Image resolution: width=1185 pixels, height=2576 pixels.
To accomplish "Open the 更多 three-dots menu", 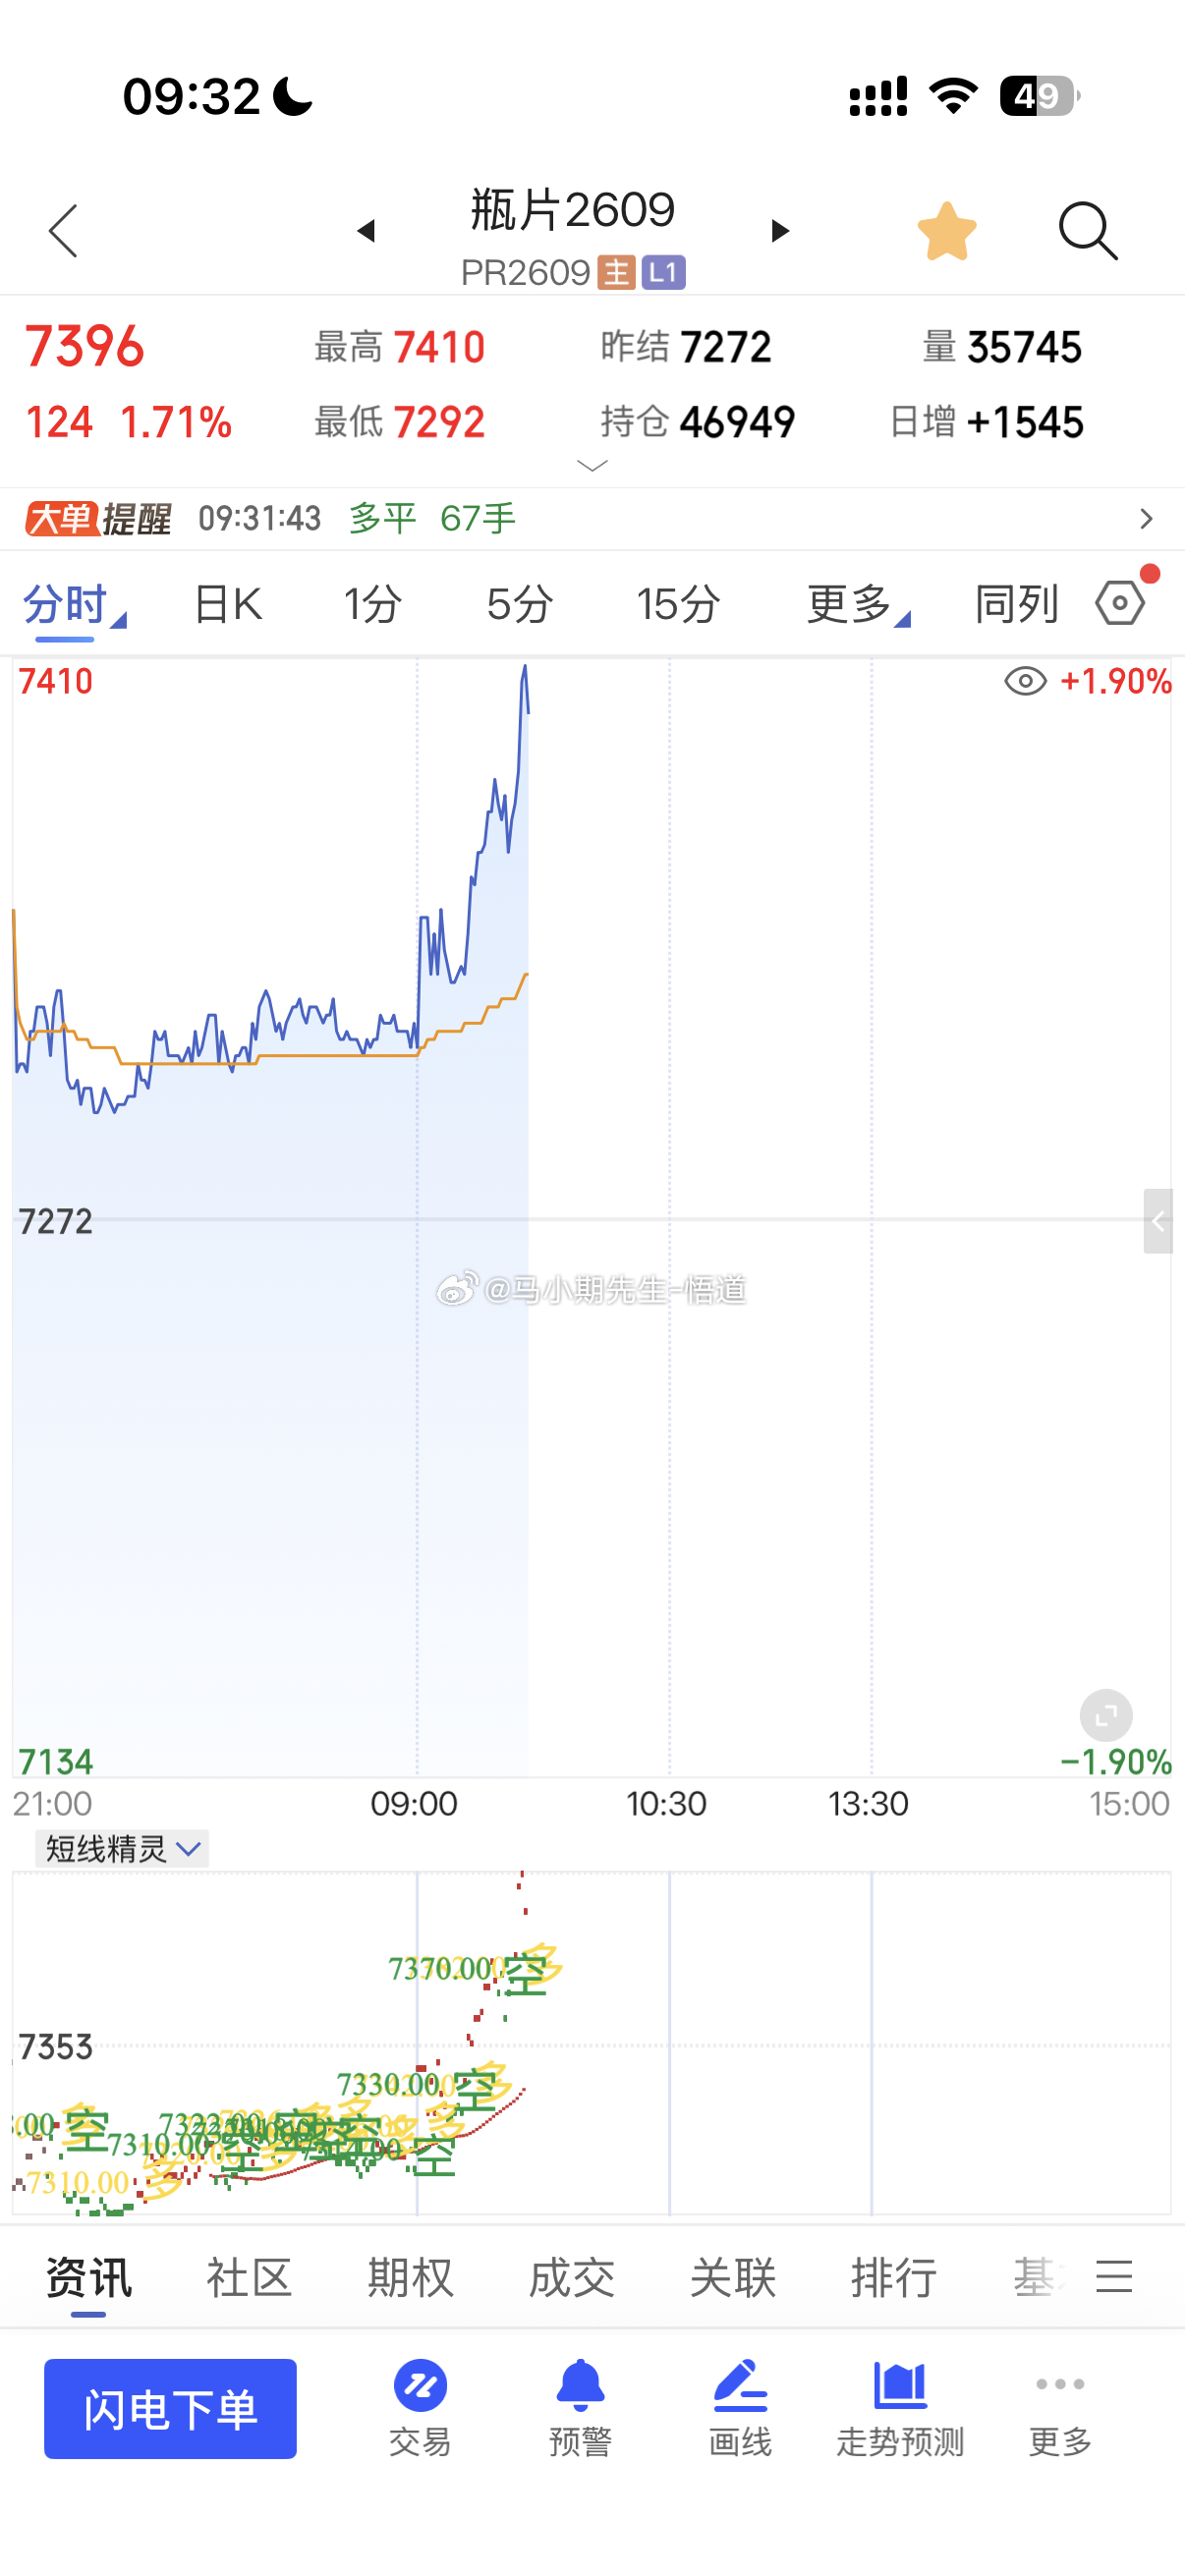I will coord(1060,2408).
